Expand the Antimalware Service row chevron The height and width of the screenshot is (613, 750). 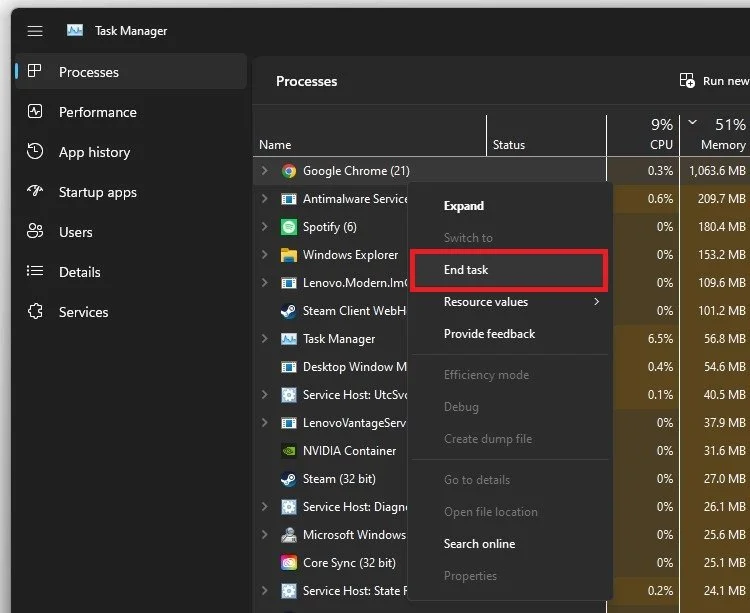264,198
